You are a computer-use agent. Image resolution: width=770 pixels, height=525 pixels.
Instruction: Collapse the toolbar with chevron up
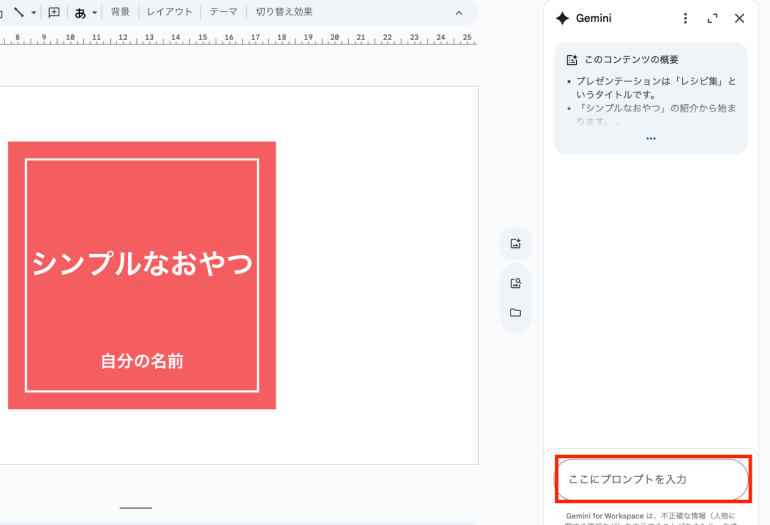(459, 13)
